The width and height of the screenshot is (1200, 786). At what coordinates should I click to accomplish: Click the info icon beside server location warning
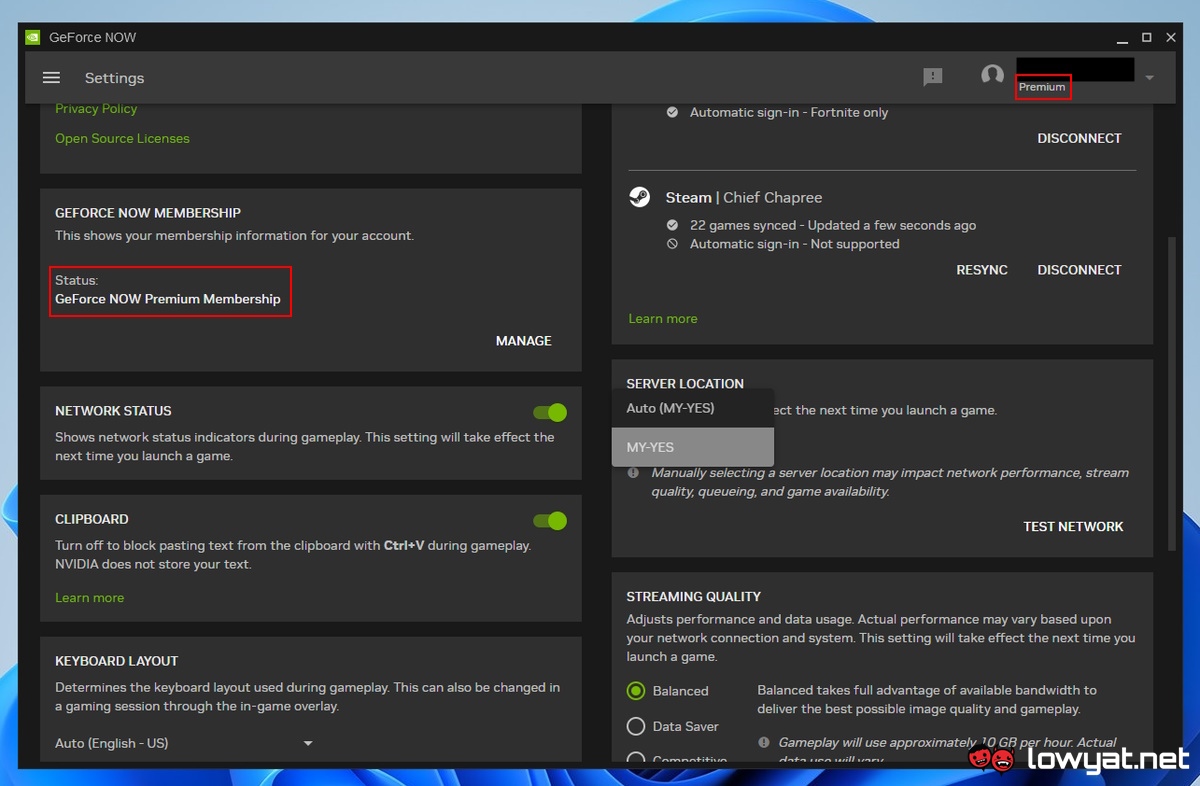tap(633, 473)
